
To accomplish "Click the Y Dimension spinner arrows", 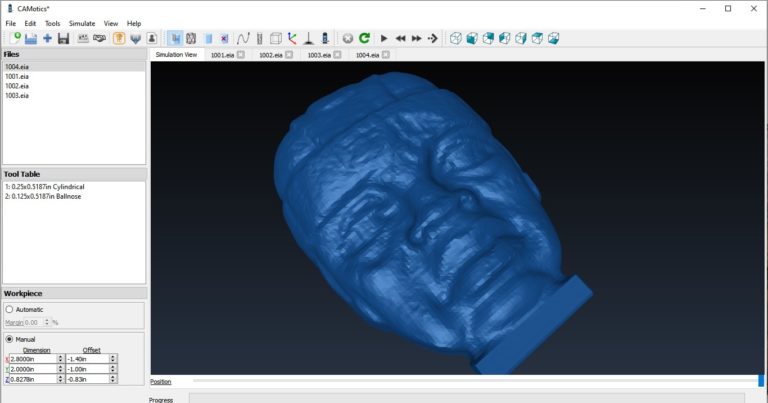I will [x=61, y=369].
